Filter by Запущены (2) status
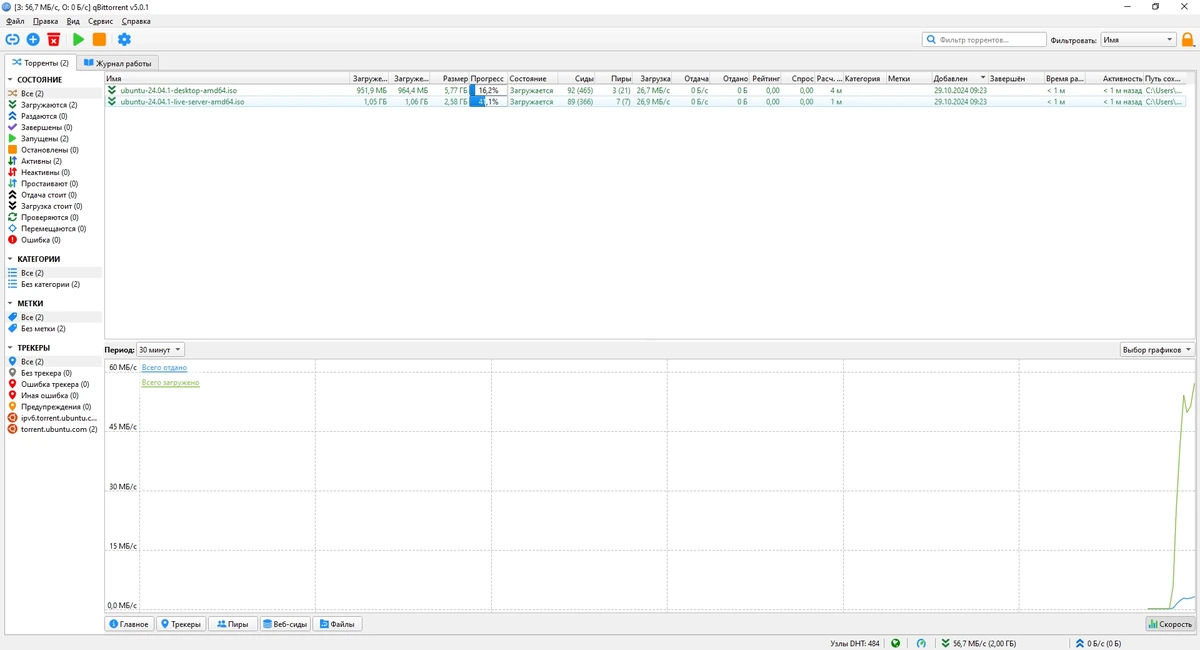Screen dimensions: 1200x650 [x=45, y=139]
